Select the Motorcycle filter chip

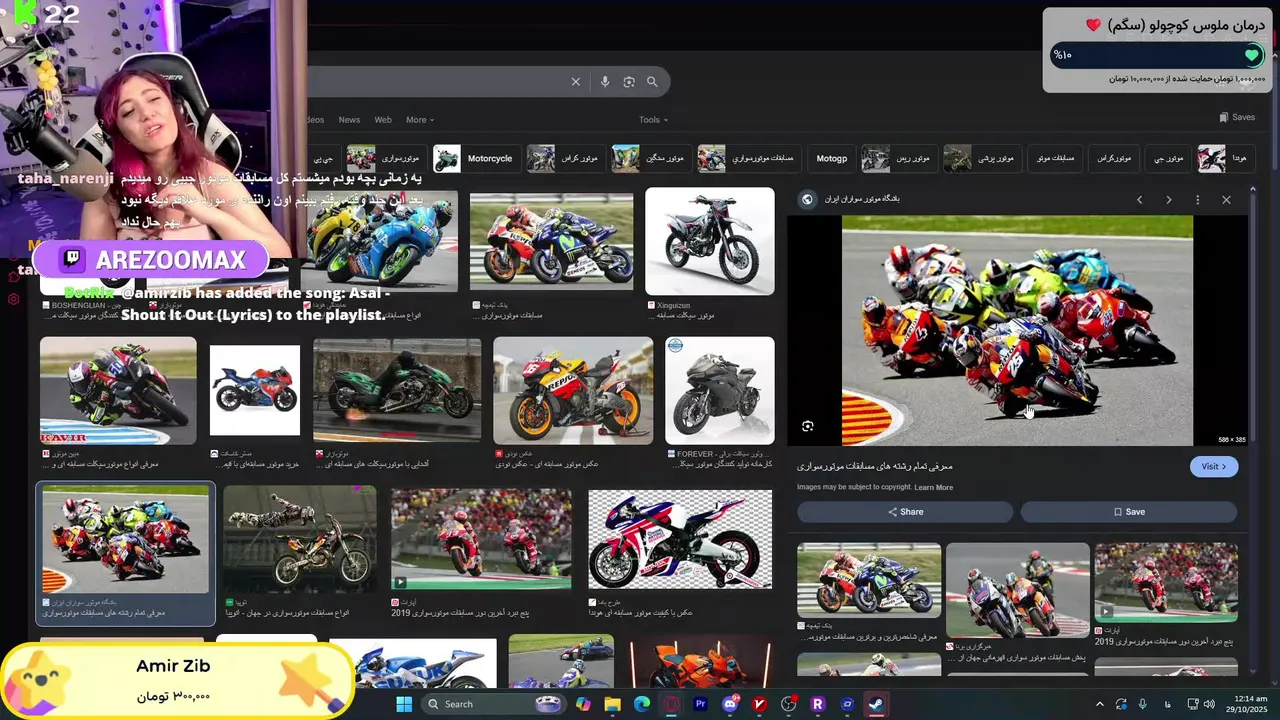(x=476, y=158)
